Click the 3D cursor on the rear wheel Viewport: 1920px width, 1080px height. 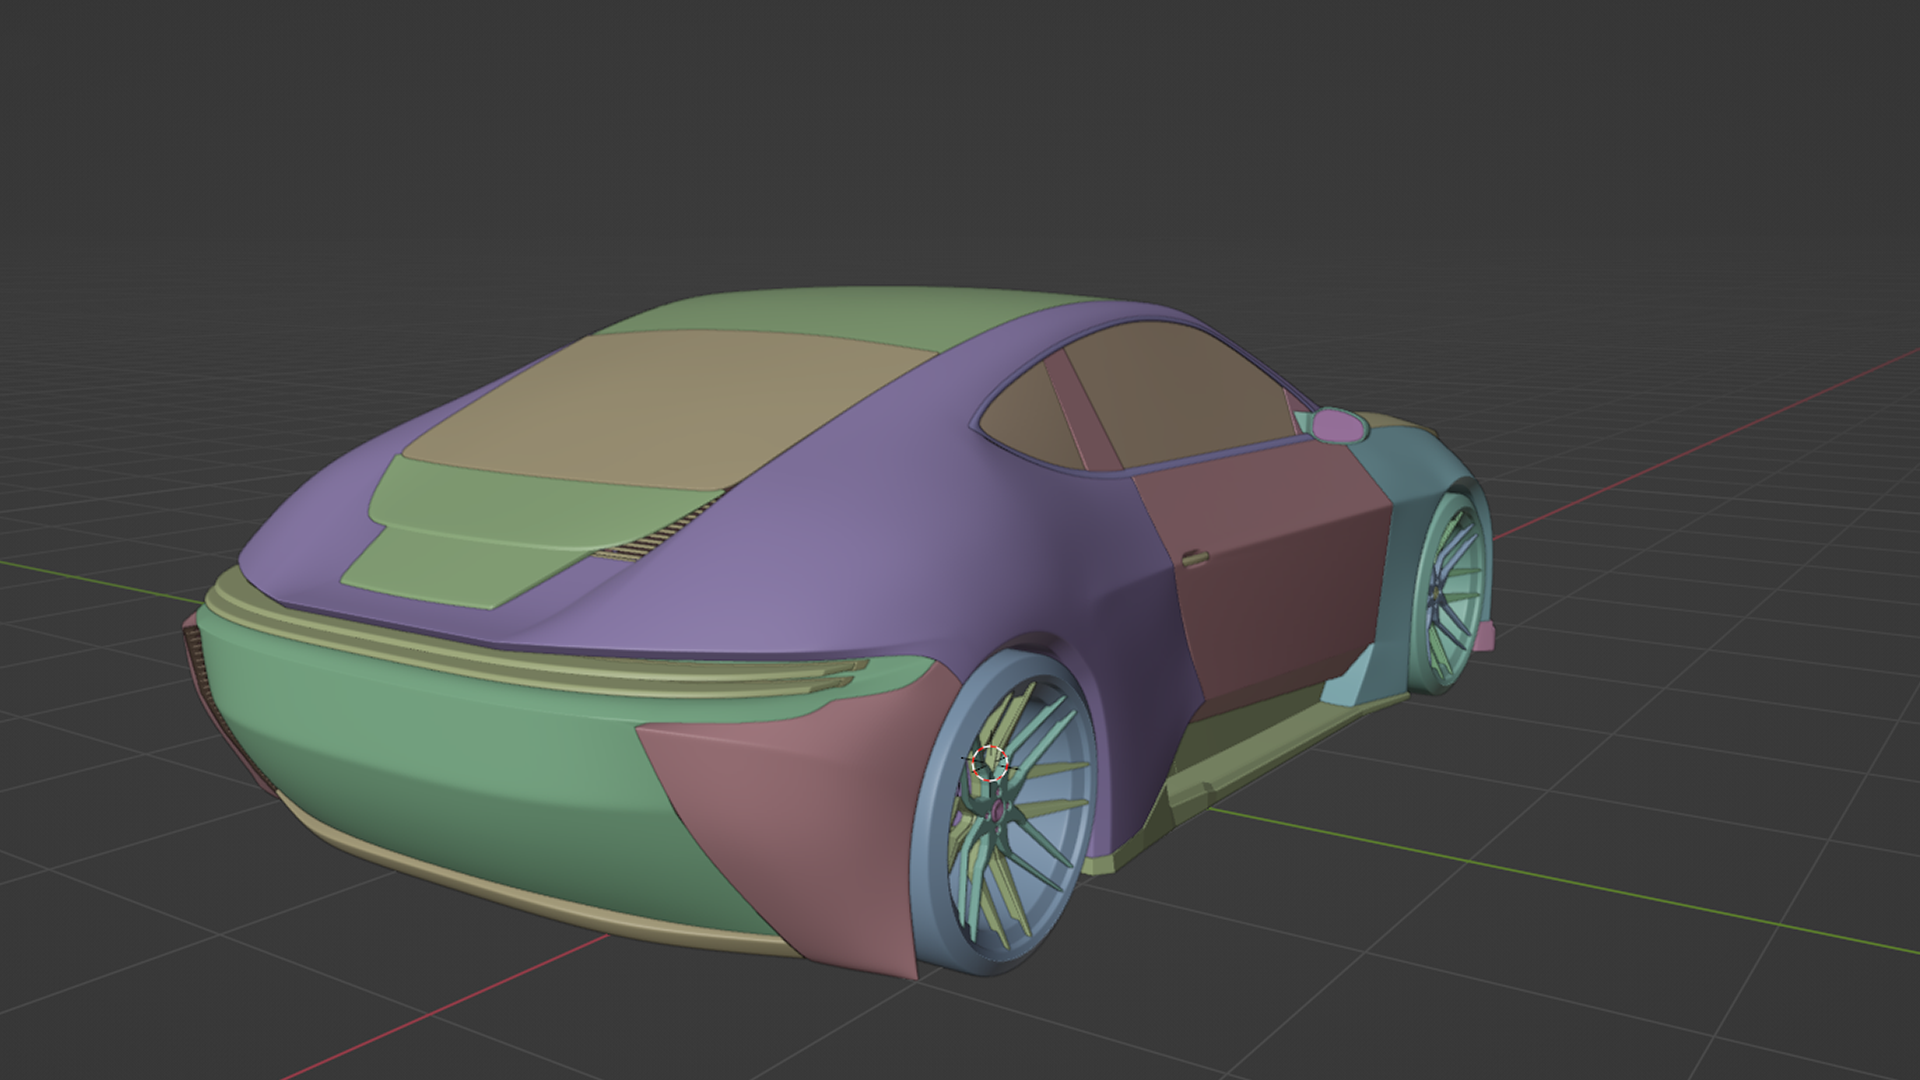tap(990, 762)
